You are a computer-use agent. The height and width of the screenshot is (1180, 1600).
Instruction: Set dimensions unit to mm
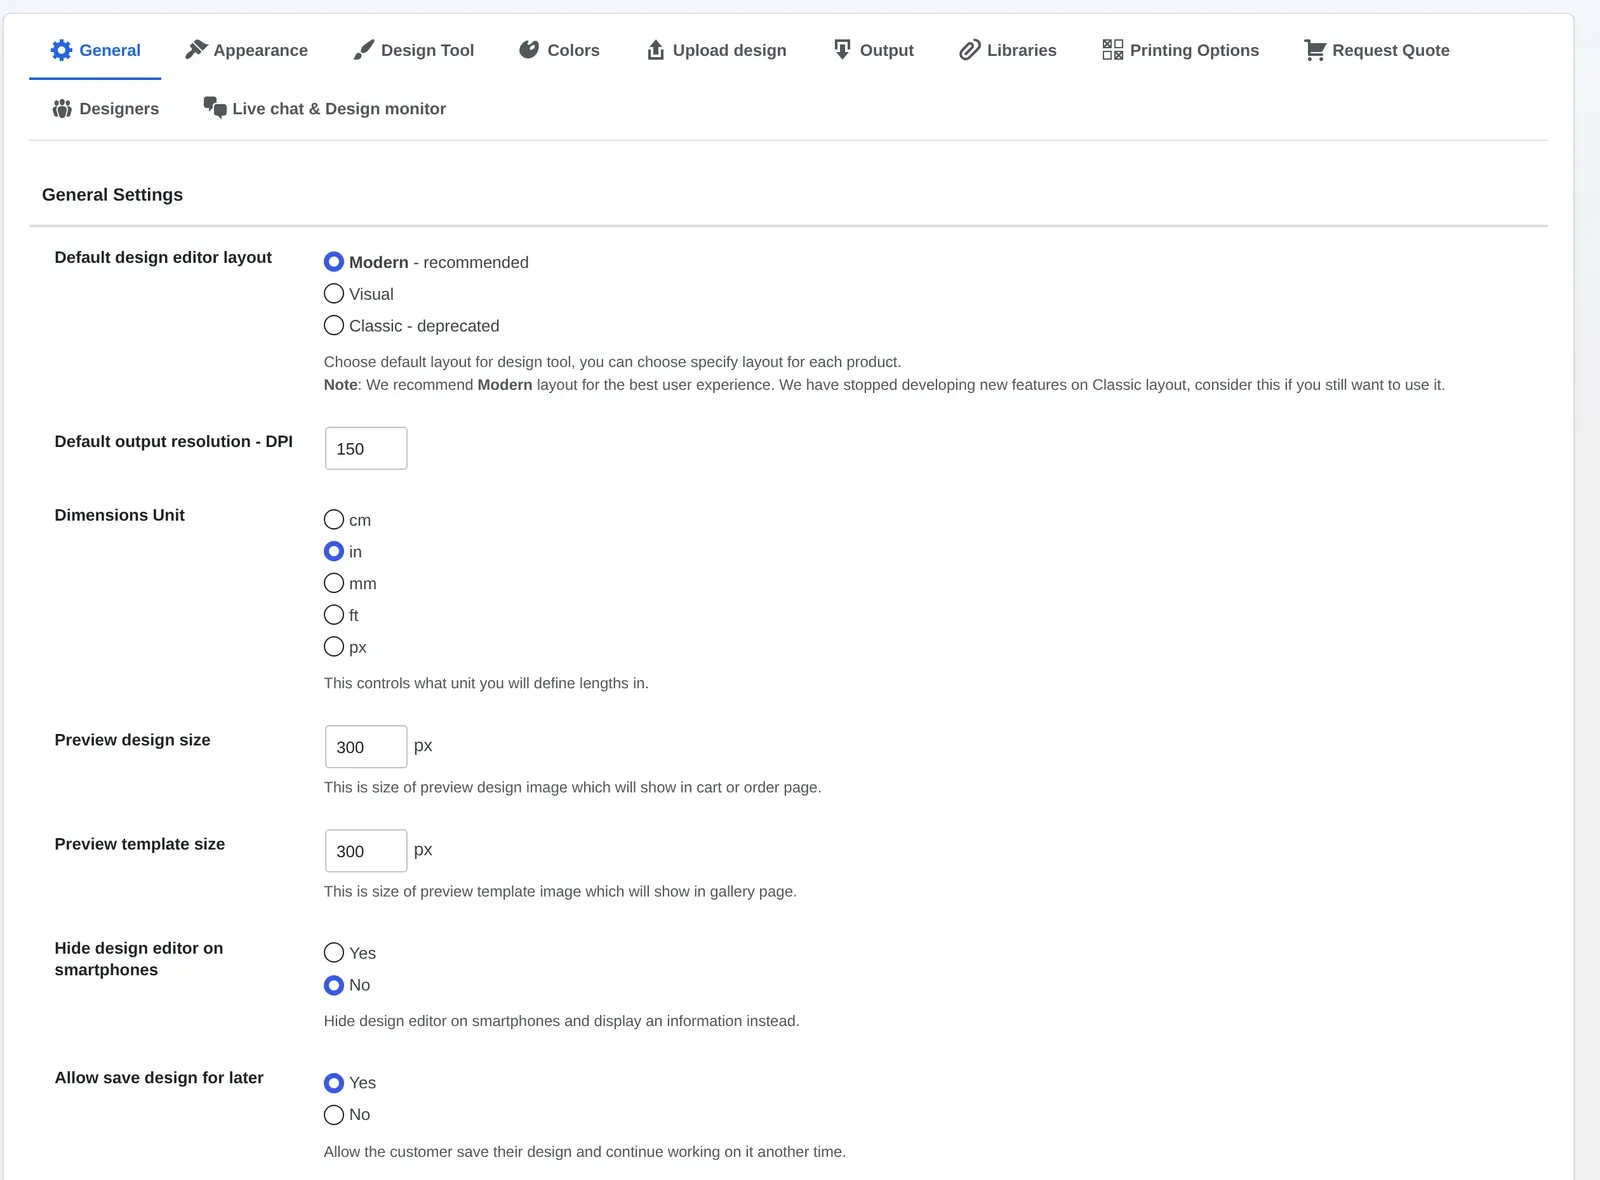334,583
